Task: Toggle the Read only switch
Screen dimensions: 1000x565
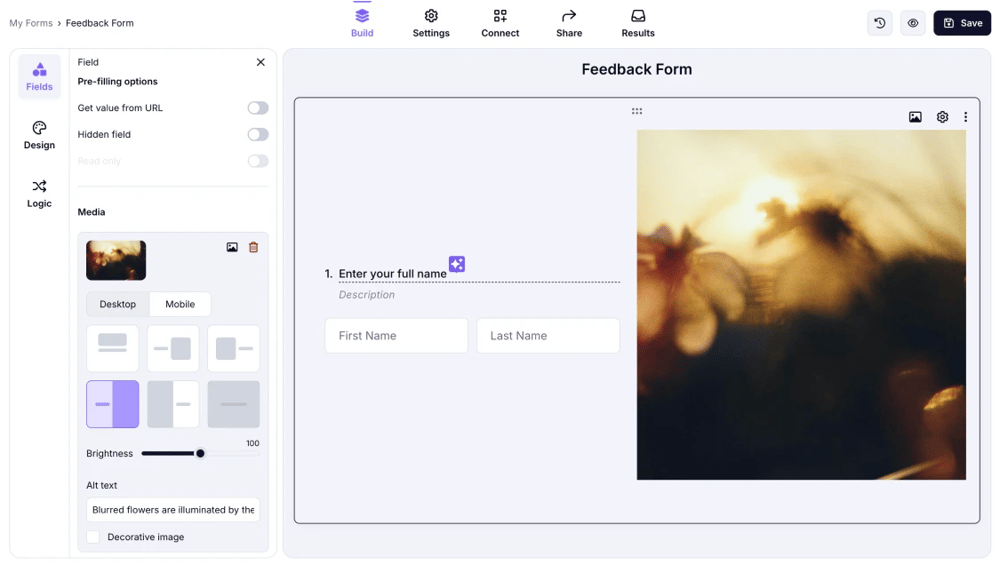Action: pos(258,161)
